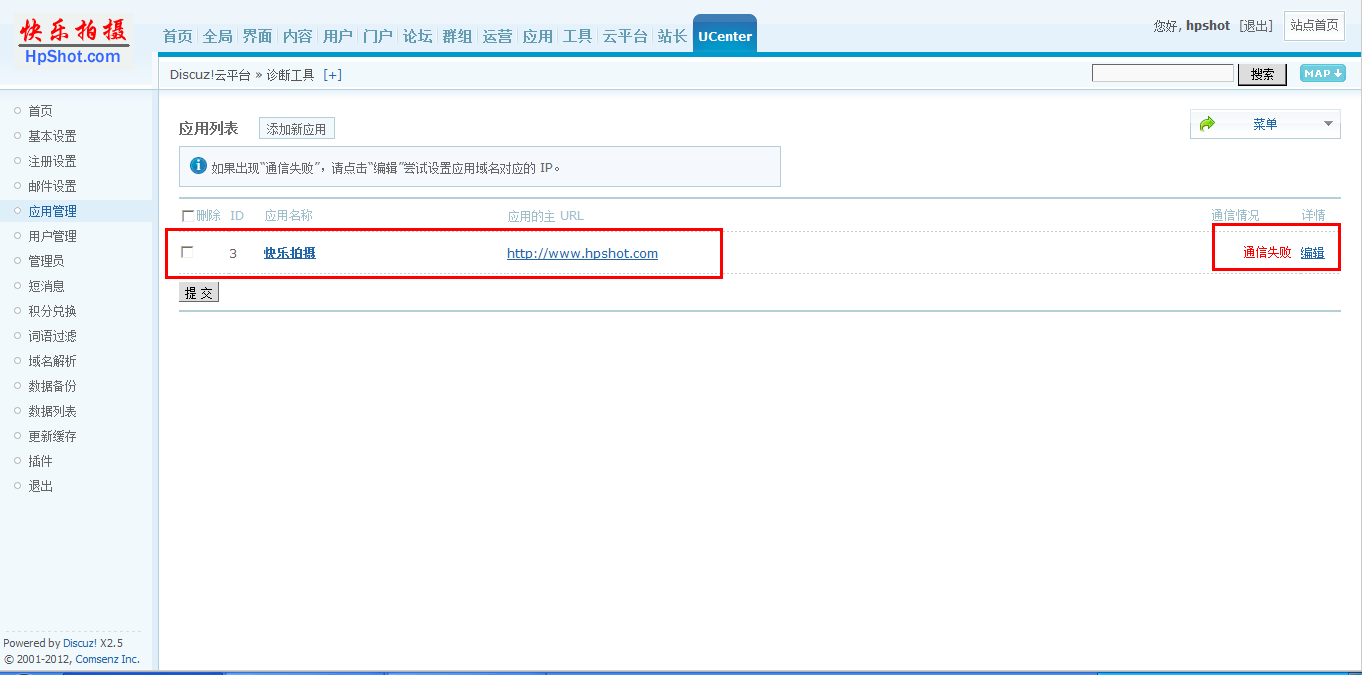The width and height of the screenshot is (1362, 675).
Task: Select the UCenter tab
Action: (x=725, y=35)
